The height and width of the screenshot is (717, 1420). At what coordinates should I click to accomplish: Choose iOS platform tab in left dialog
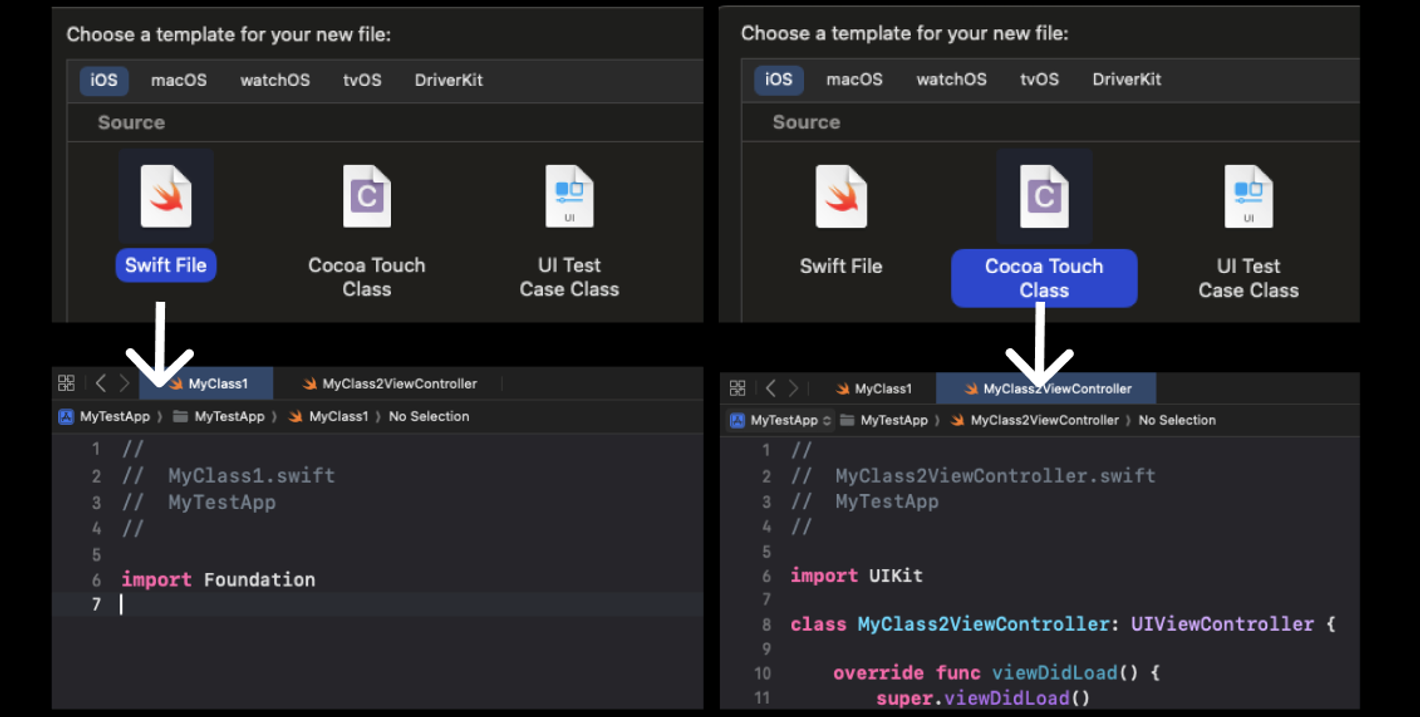tap(104, 80)
